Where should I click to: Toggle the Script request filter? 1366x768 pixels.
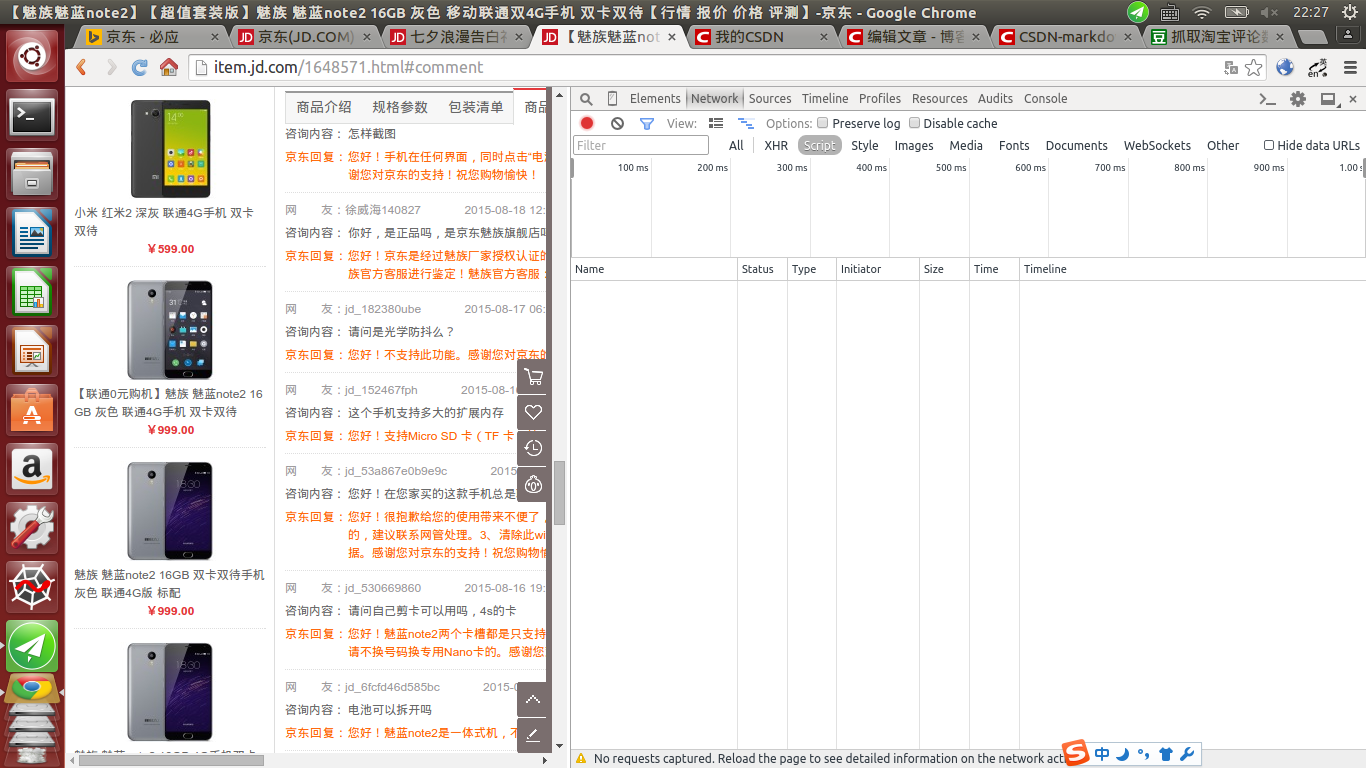[x=819, y=145]
